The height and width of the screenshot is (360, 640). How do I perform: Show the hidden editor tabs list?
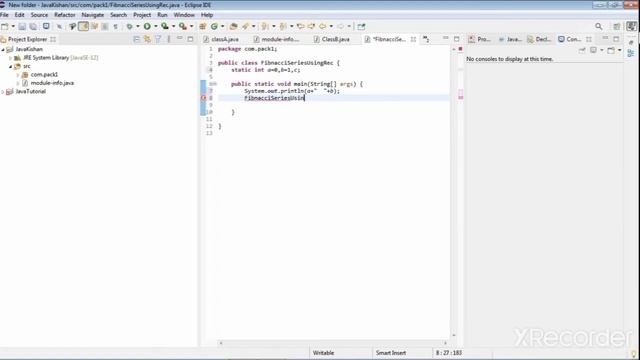click(x=426, y=39)
